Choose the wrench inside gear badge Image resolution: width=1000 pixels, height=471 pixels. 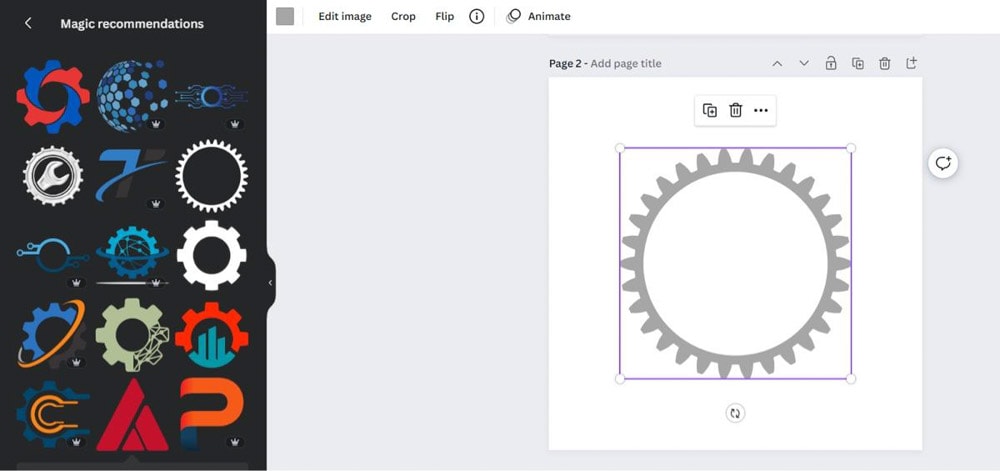tap(53, 175)
